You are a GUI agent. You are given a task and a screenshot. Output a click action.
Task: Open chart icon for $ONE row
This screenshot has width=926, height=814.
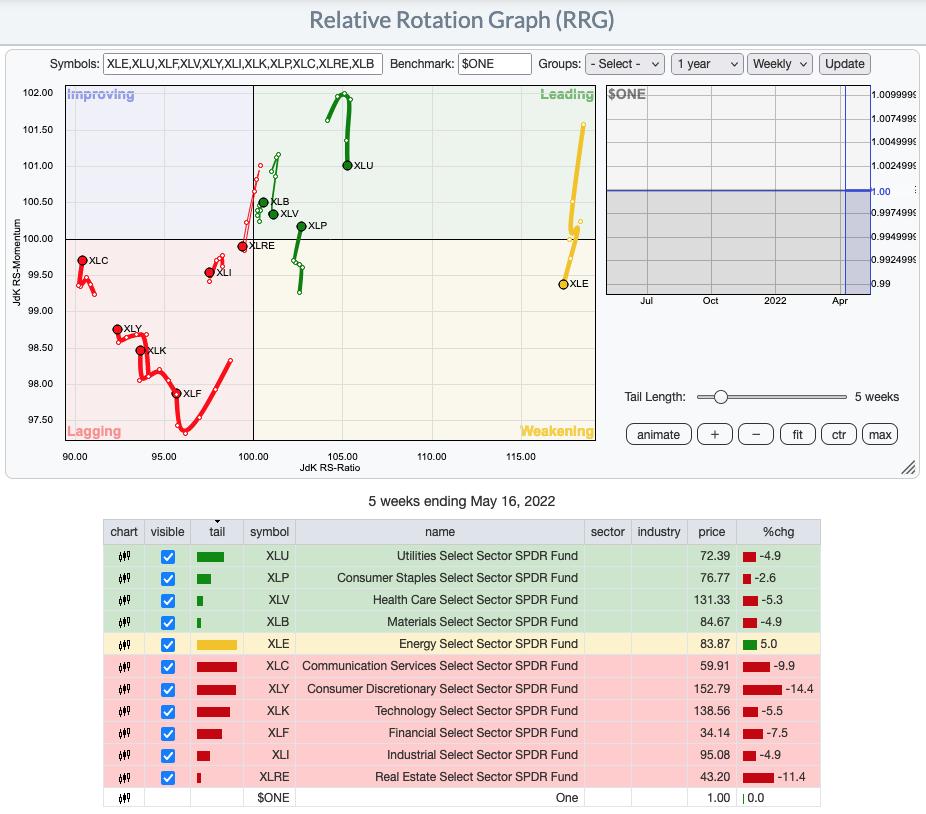(124, 798)
